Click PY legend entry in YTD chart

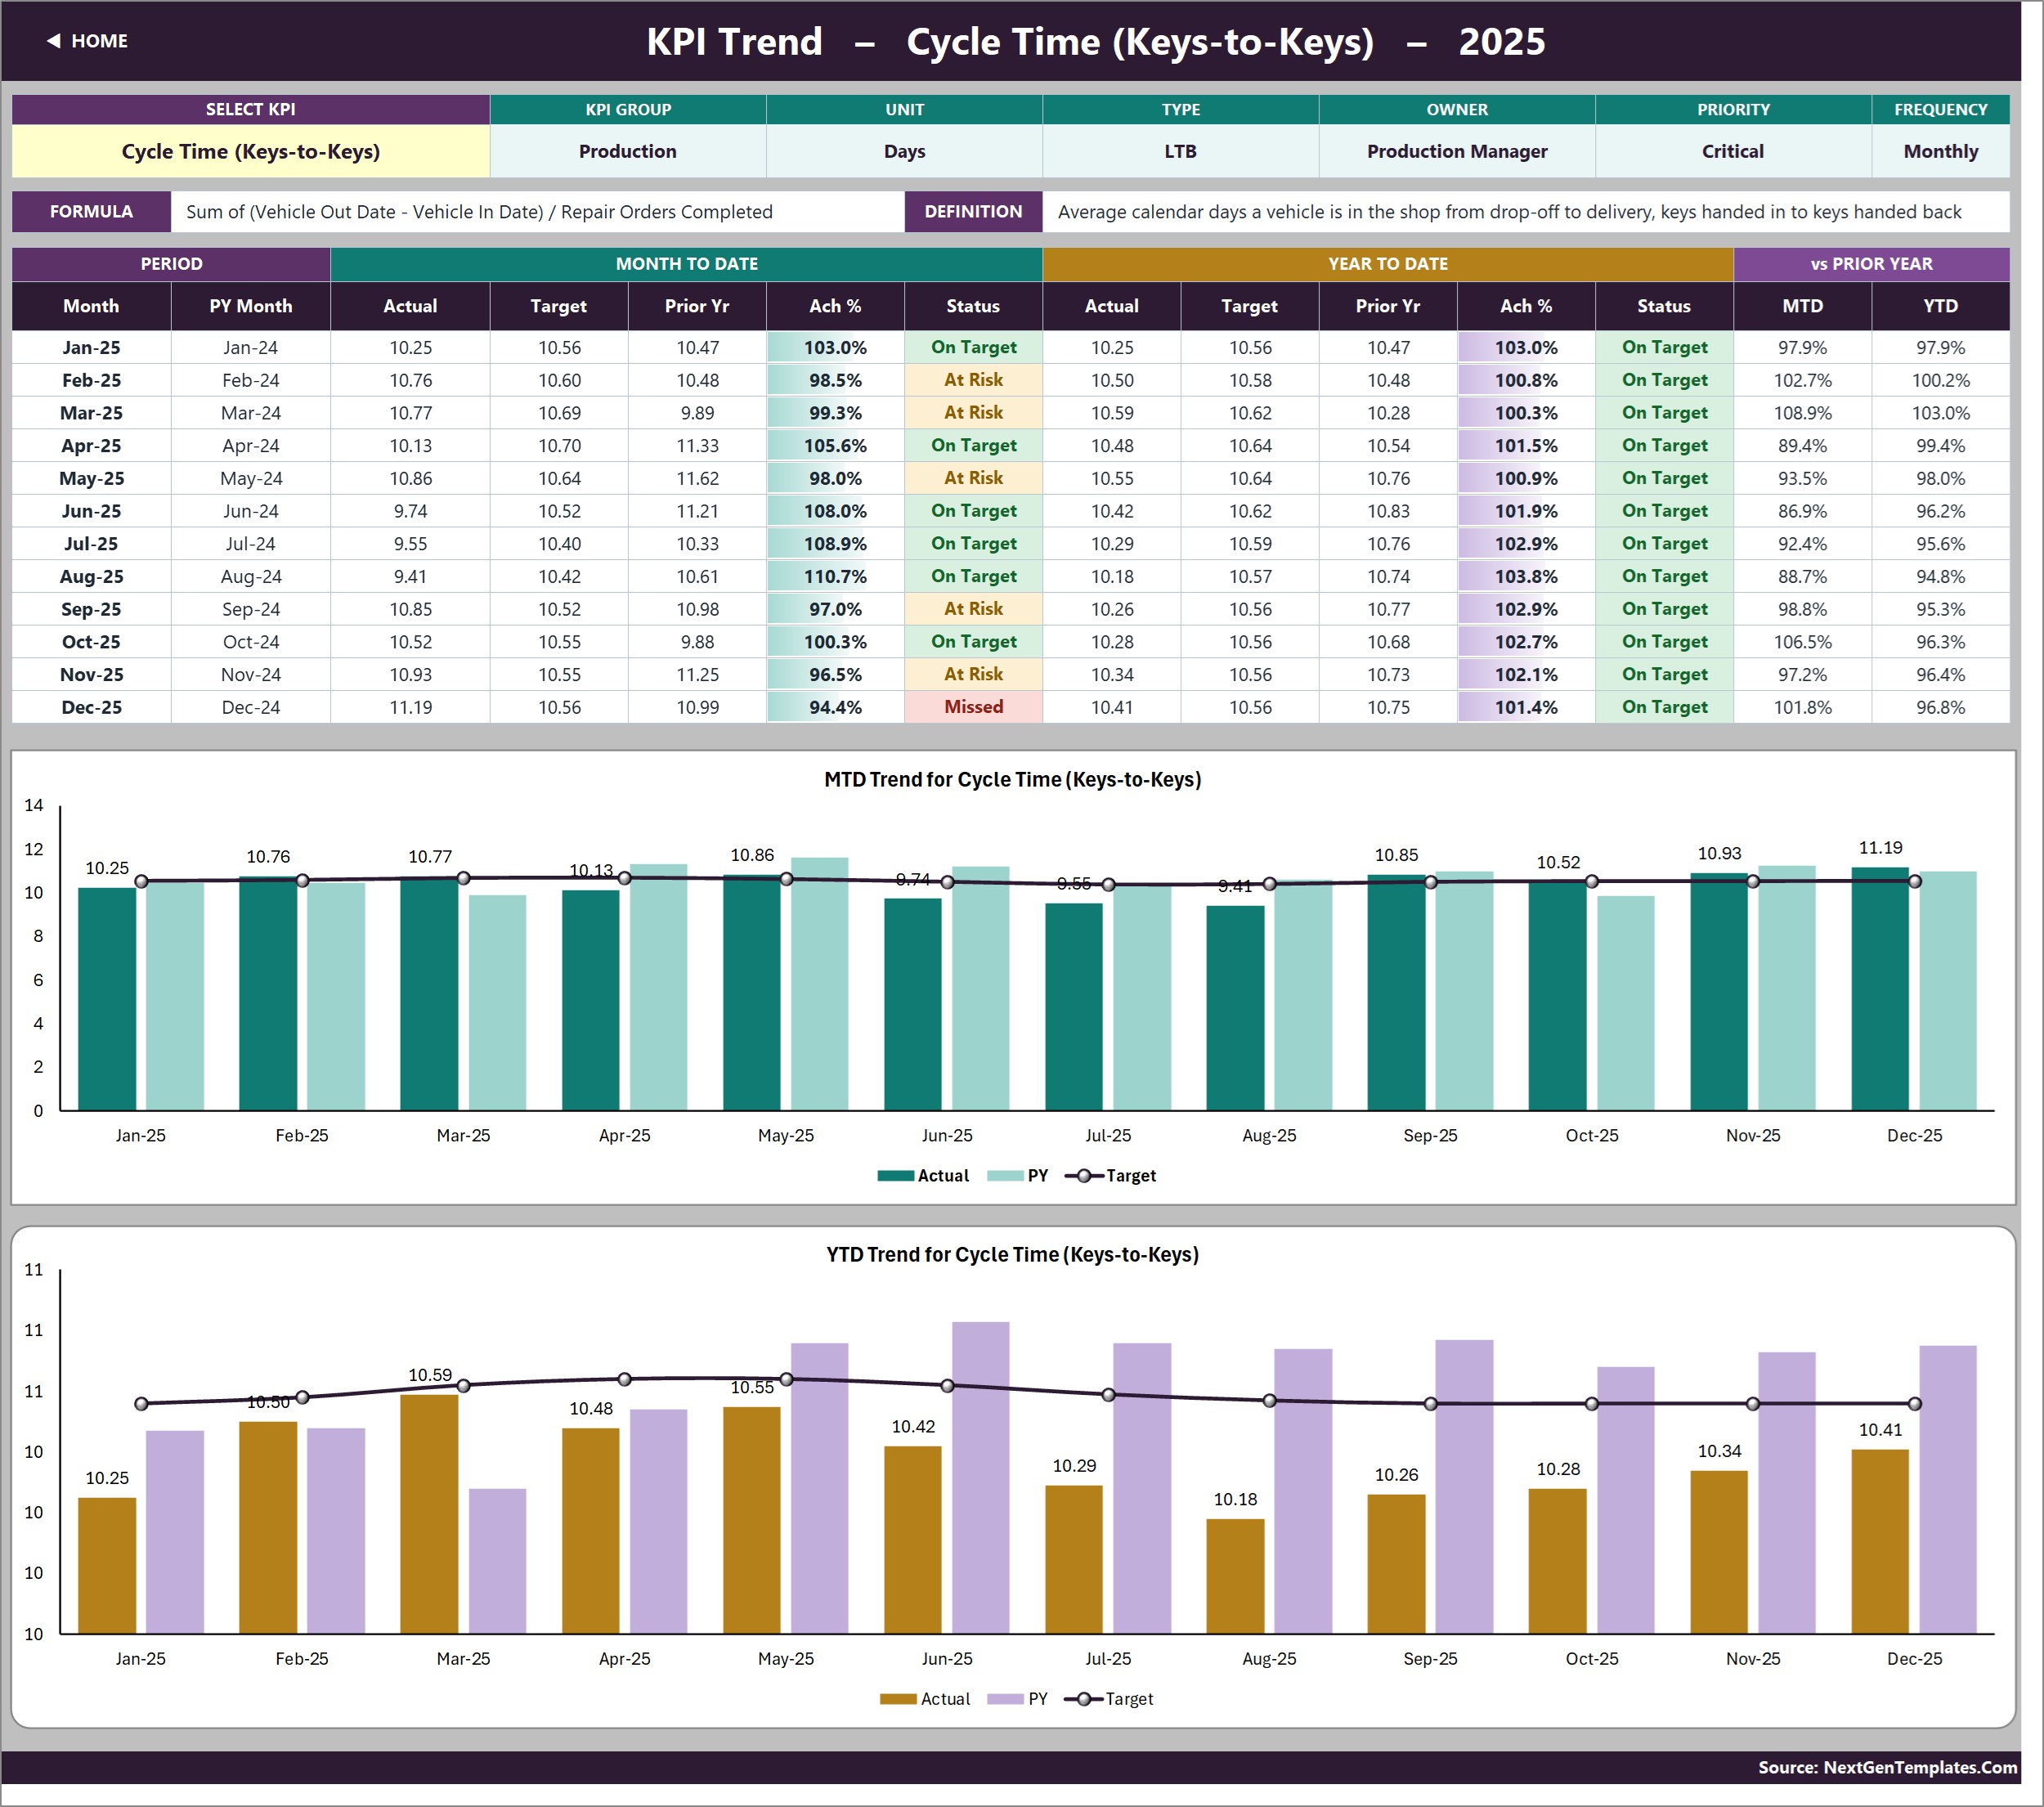pos(1018,1699)
